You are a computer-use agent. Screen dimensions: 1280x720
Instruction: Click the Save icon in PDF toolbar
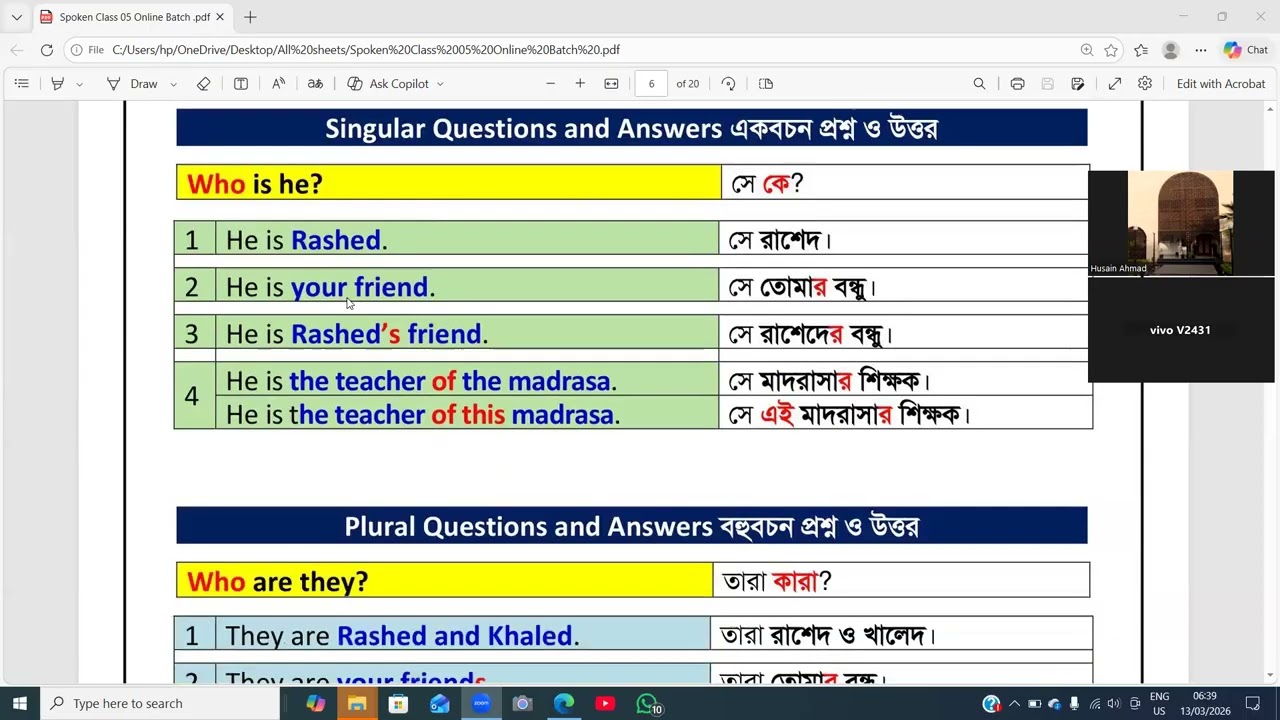click(x=1047, y=84)
